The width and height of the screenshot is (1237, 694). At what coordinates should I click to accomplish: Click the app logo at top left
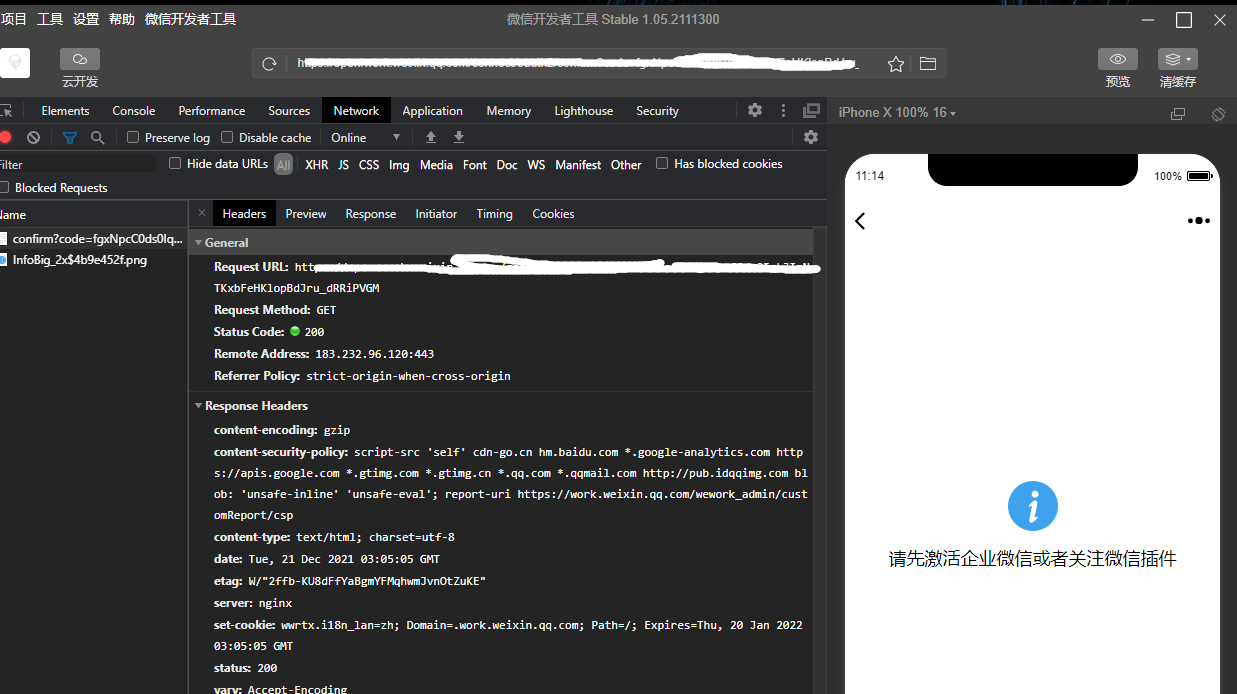15,63
